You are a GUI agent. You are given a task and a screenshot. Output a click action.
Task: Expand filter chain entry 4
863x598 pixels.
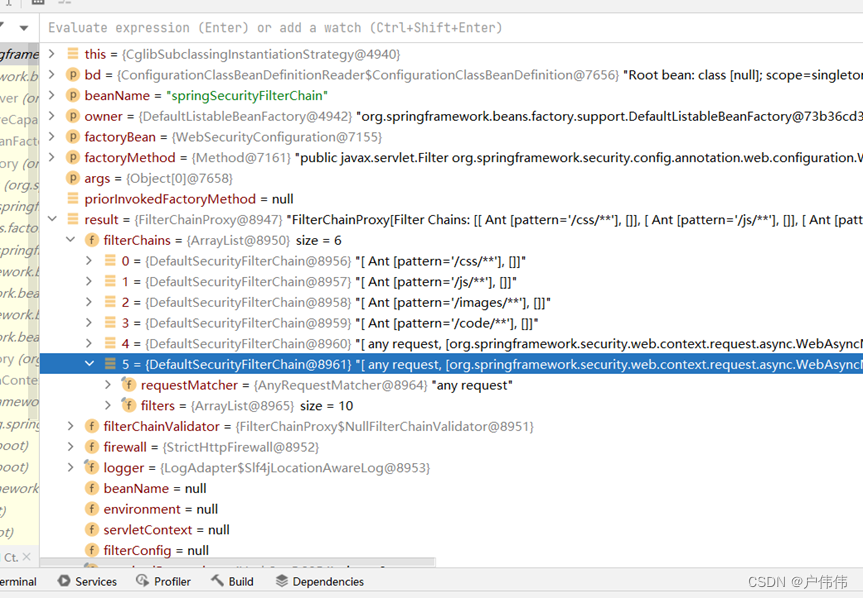89,343
